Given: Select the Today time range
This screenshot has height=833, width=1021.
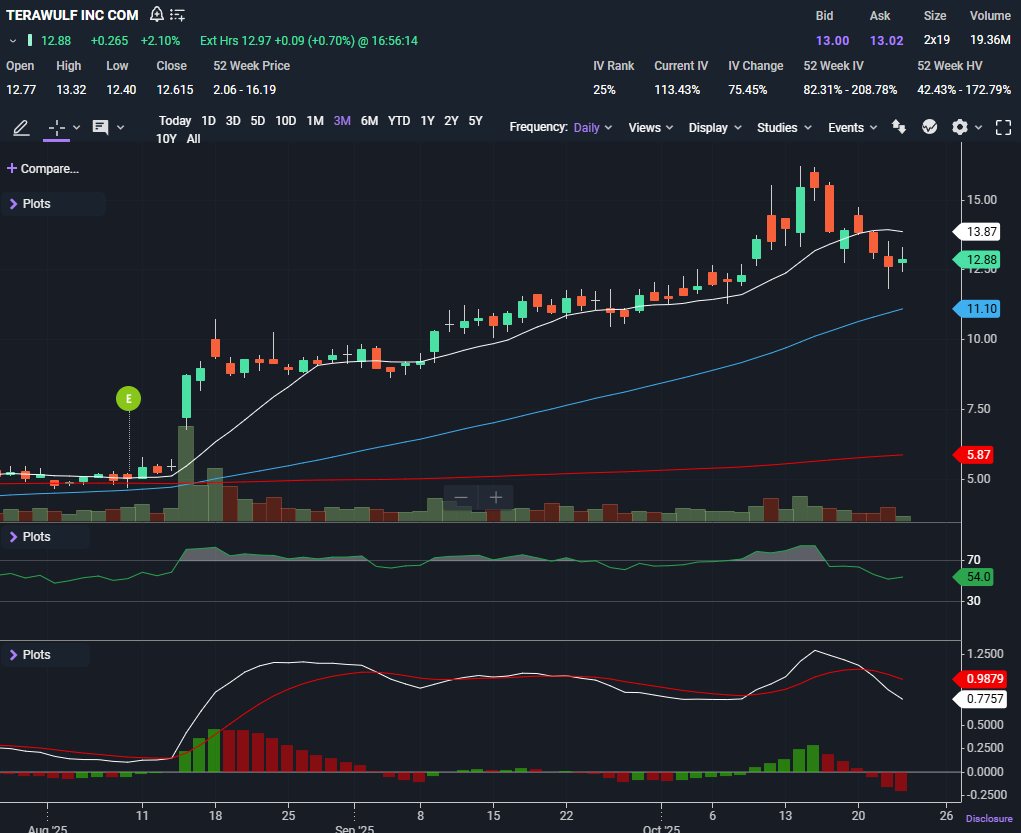Looking at the screenshot, I should (x=175, y=120).
